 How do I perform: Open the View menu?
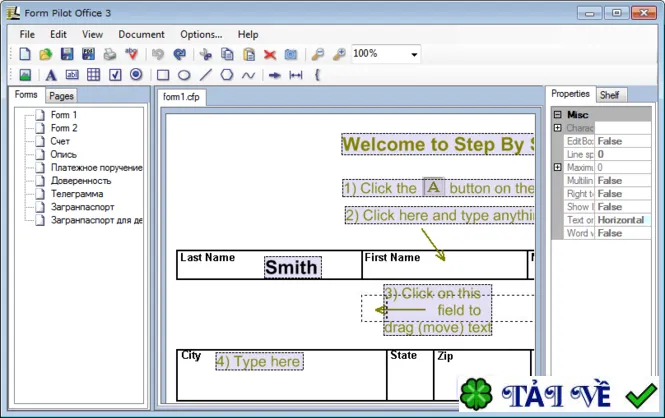92,34
